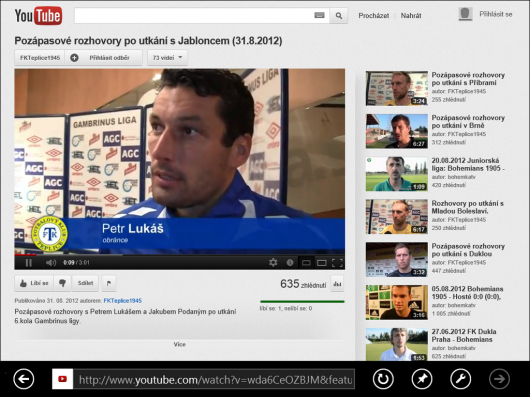Flag this video with the flag icon
The width and height of the screenshot is (530, 397).
[x=109, y=283]
